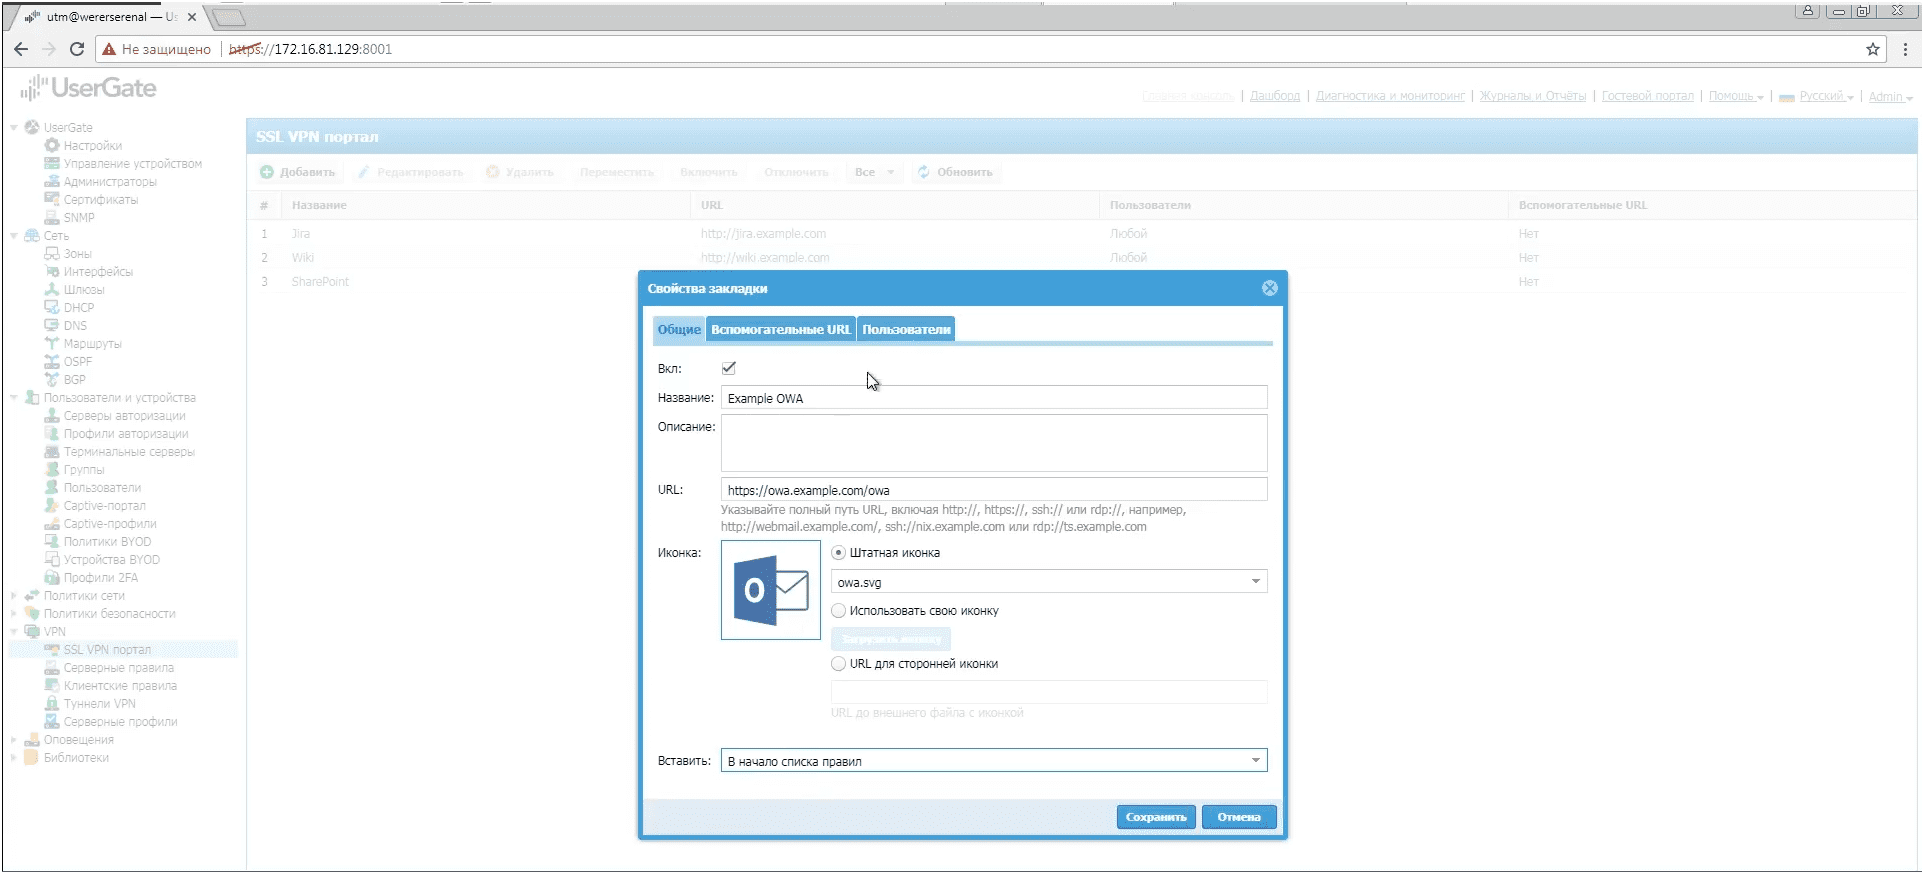This screenshot has height=872, width=1924.
Task: Select SSL VPN портал in sidebar
Action: coord(107,650)
